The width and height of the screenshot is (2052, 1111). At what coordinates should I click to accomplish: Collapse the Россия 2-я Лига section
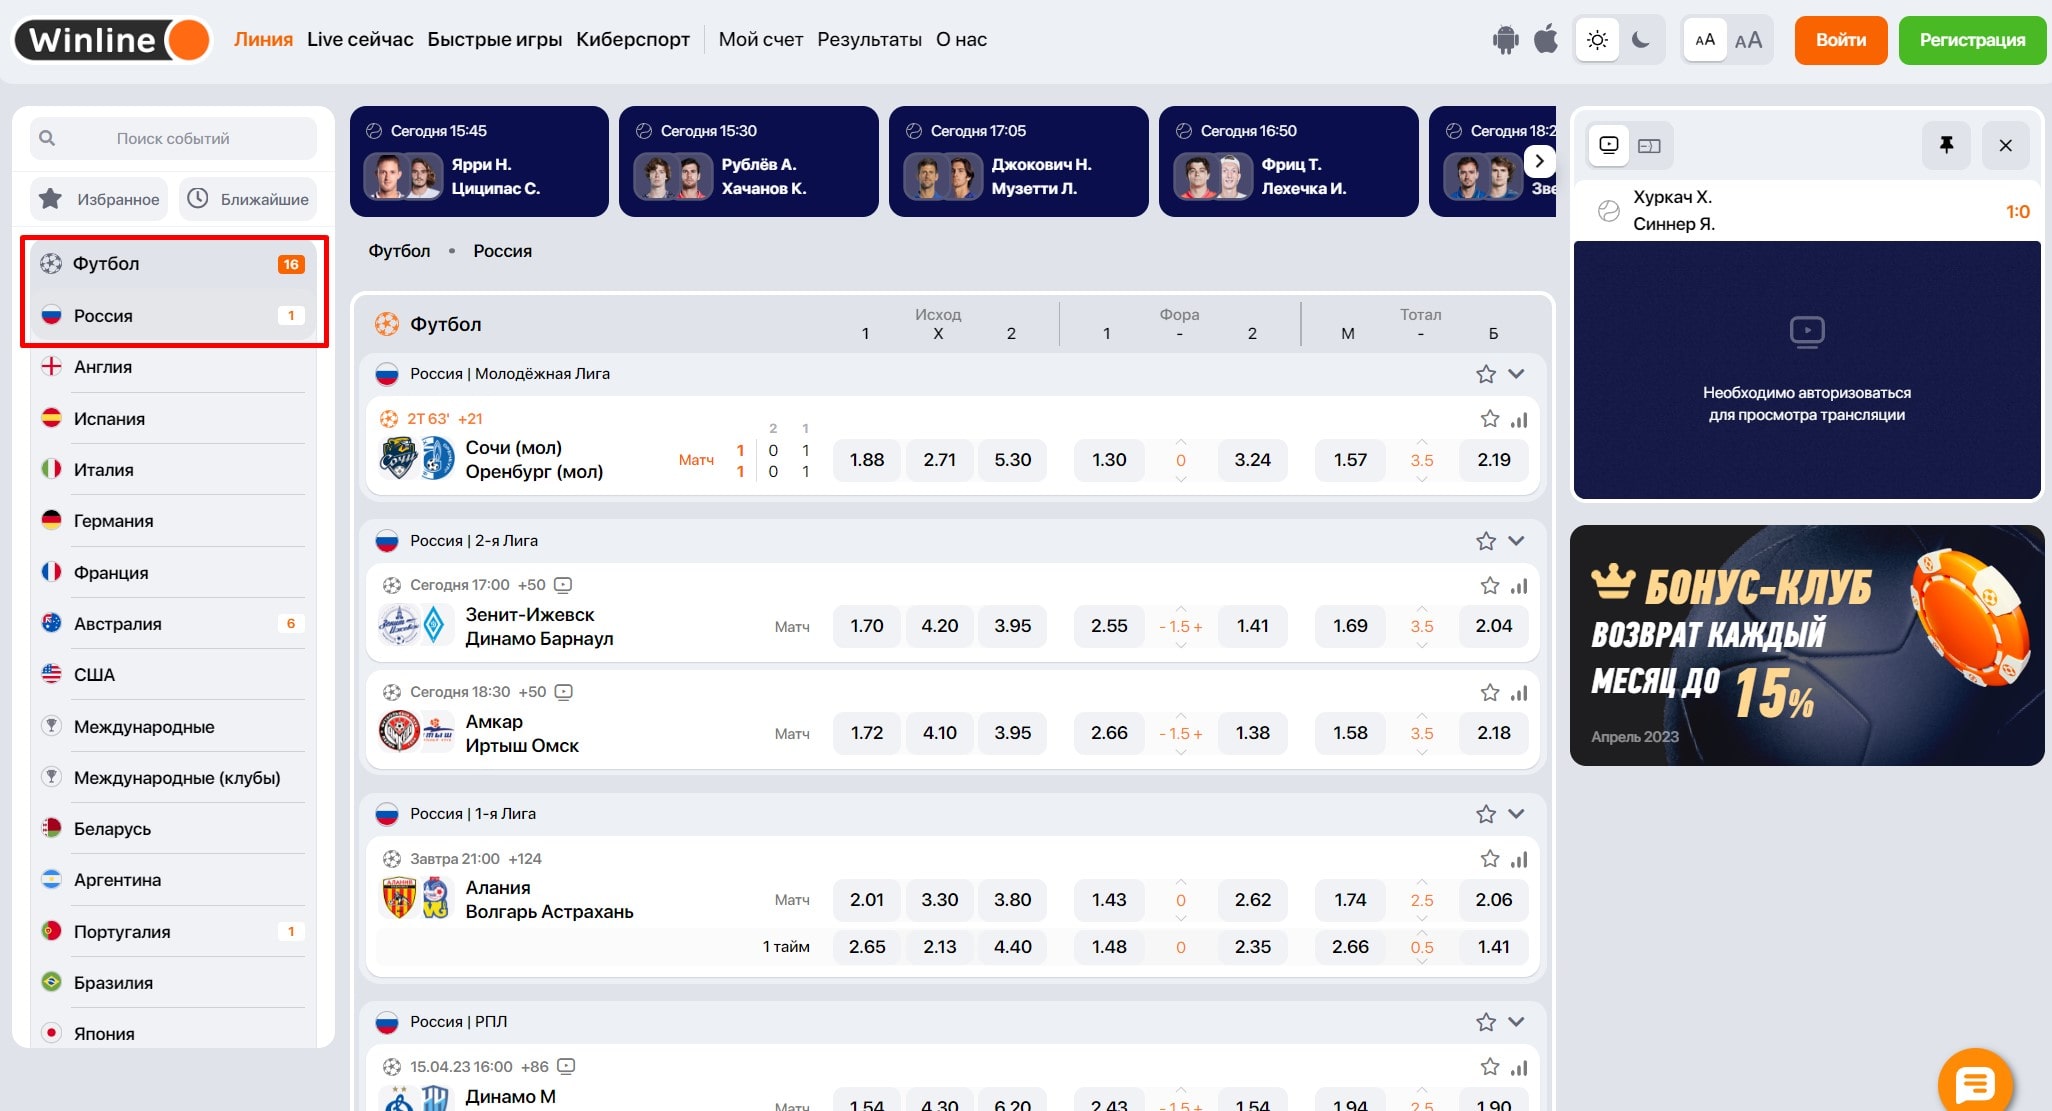point(1516,541)
